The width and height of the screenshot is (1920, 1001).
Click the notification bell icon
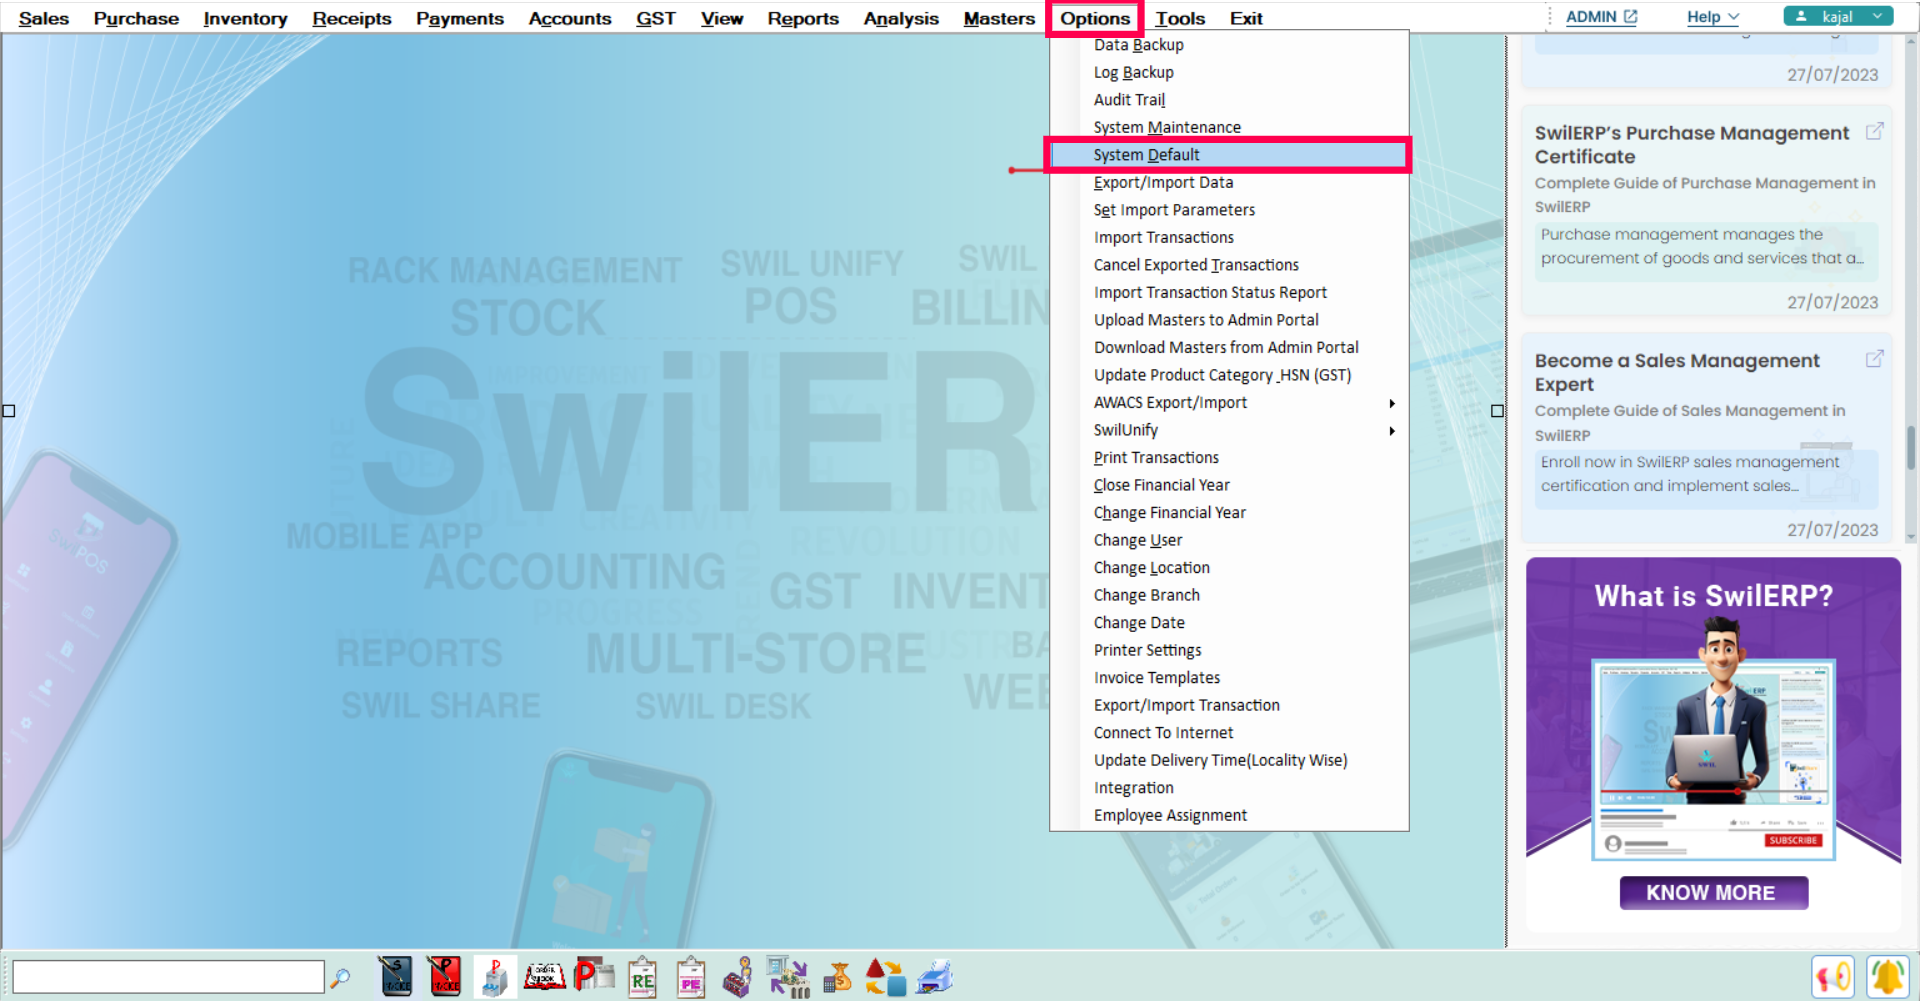pyautogui.click(x=1888, y=977)
